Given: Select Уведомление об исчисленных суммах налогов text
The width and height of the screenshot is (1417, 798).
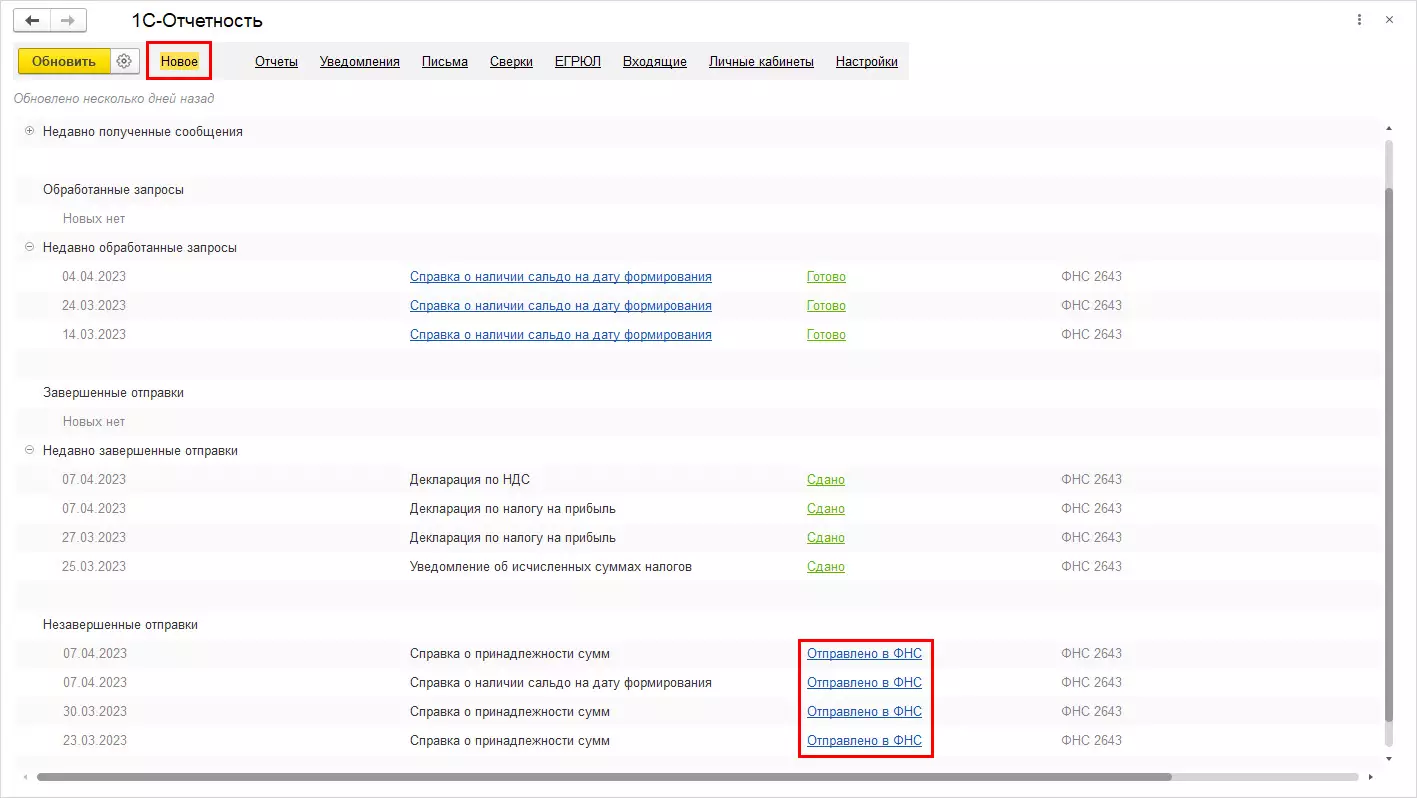Looking at the screenshot, I should tap(551, 566).
